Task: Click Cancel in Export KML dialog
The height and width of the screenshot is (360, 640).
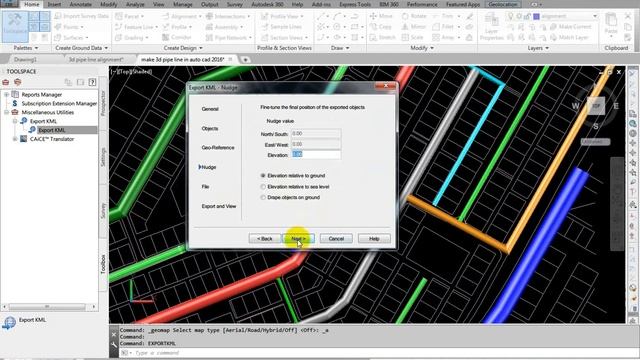Action: point(336,238)
